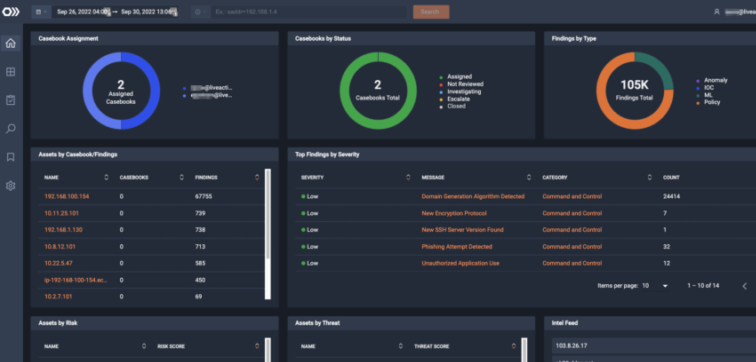Viewport: 756px width, 362px height.
Task: Click Command and Control in Domain Generation row
Action: 572,197
